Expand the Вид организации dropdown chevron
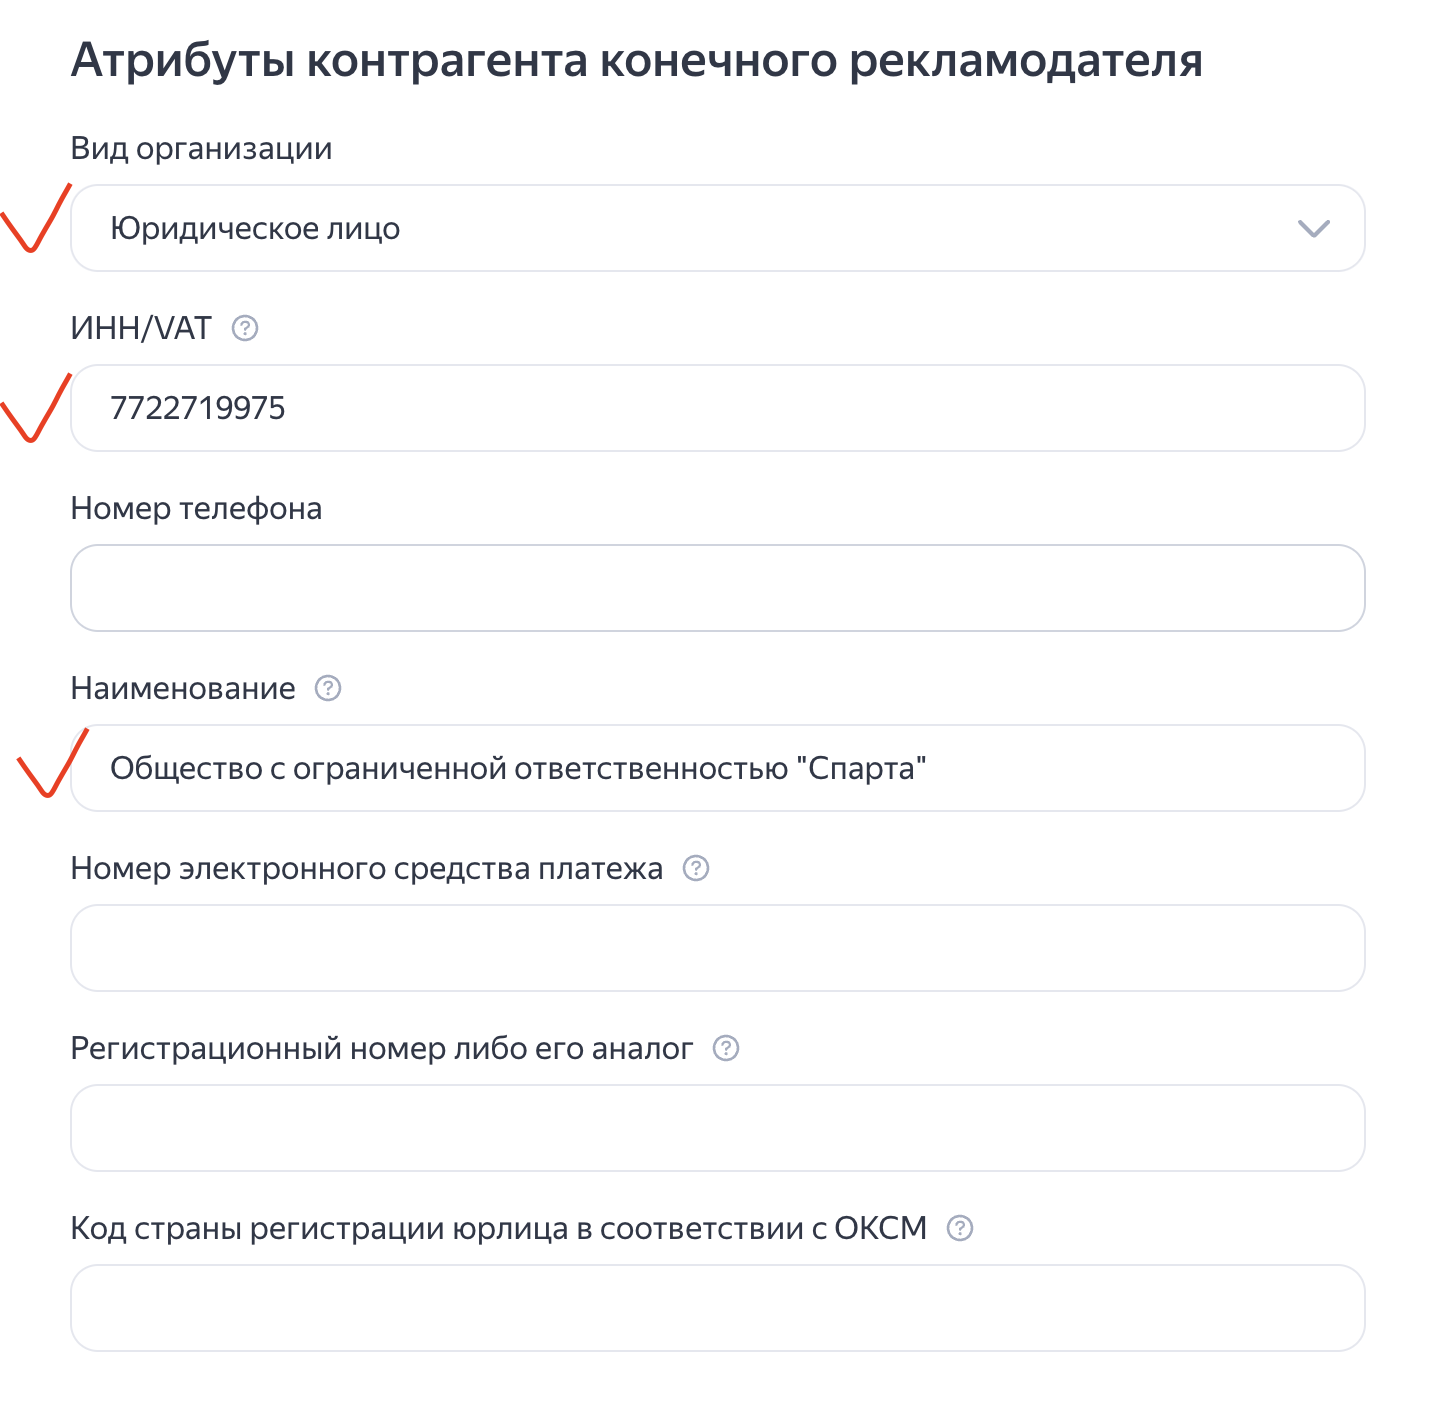The image size is (1438, 1404). [x=1312, y=228]
